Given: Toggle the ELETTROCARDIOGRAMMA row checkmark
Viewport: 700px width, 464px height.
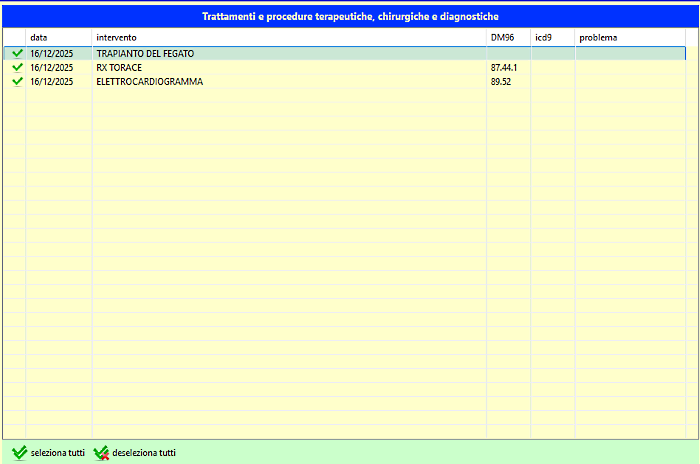Looking at the screenshot, I should pyautogui.click(x=17, y=81).
